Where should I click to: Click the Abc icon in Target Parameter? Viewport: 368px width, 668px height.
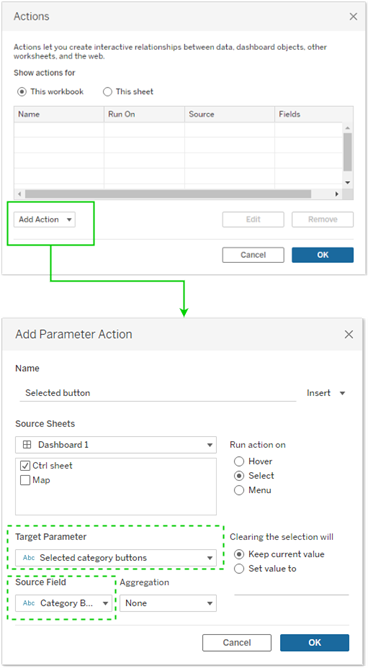tap(29, 558)
